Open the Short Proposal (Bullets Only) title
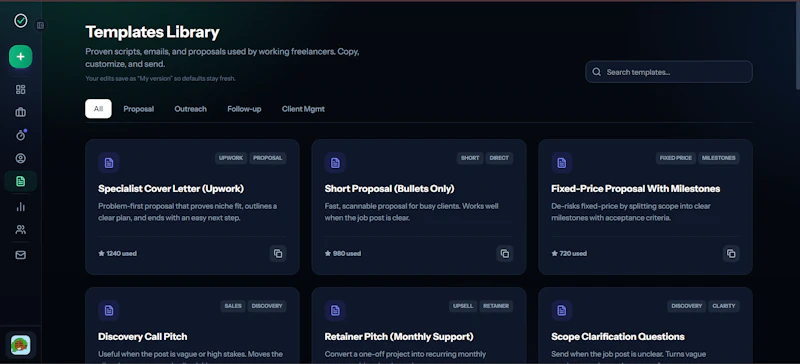The width and height of the screenshot is (800, 364). pyautogui.click(x=389, y=188)
